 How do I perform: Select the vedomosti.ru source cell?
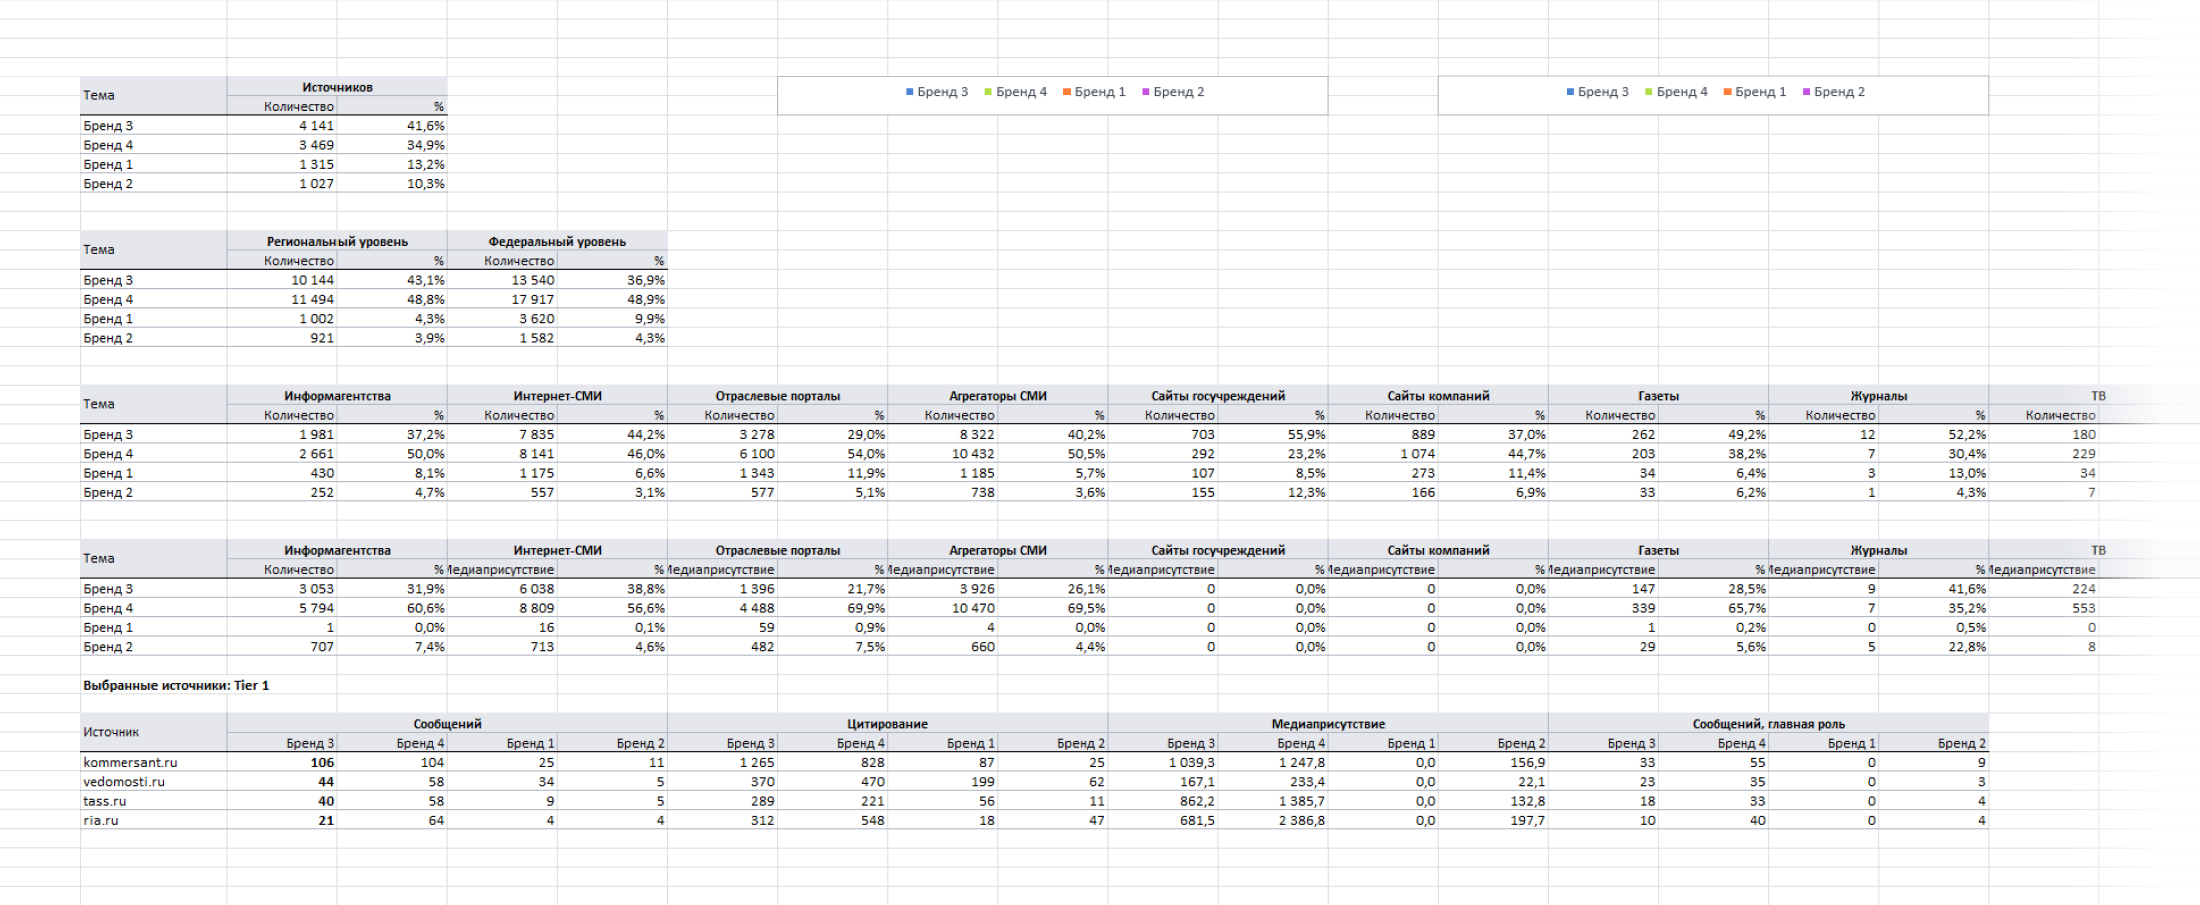pyautogui.click(x=124, y=782)
